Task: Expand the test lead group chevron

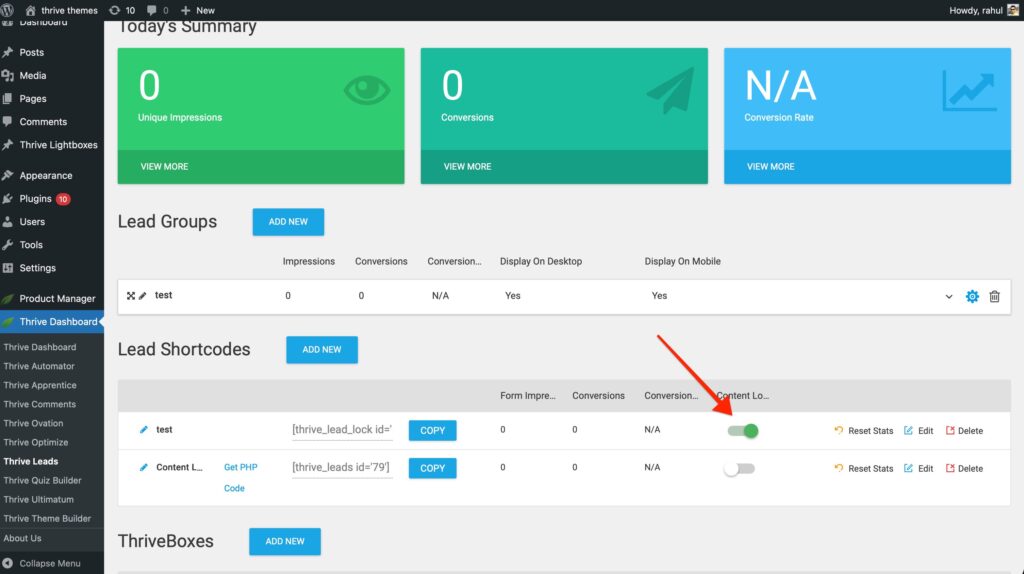Action: 949,296
